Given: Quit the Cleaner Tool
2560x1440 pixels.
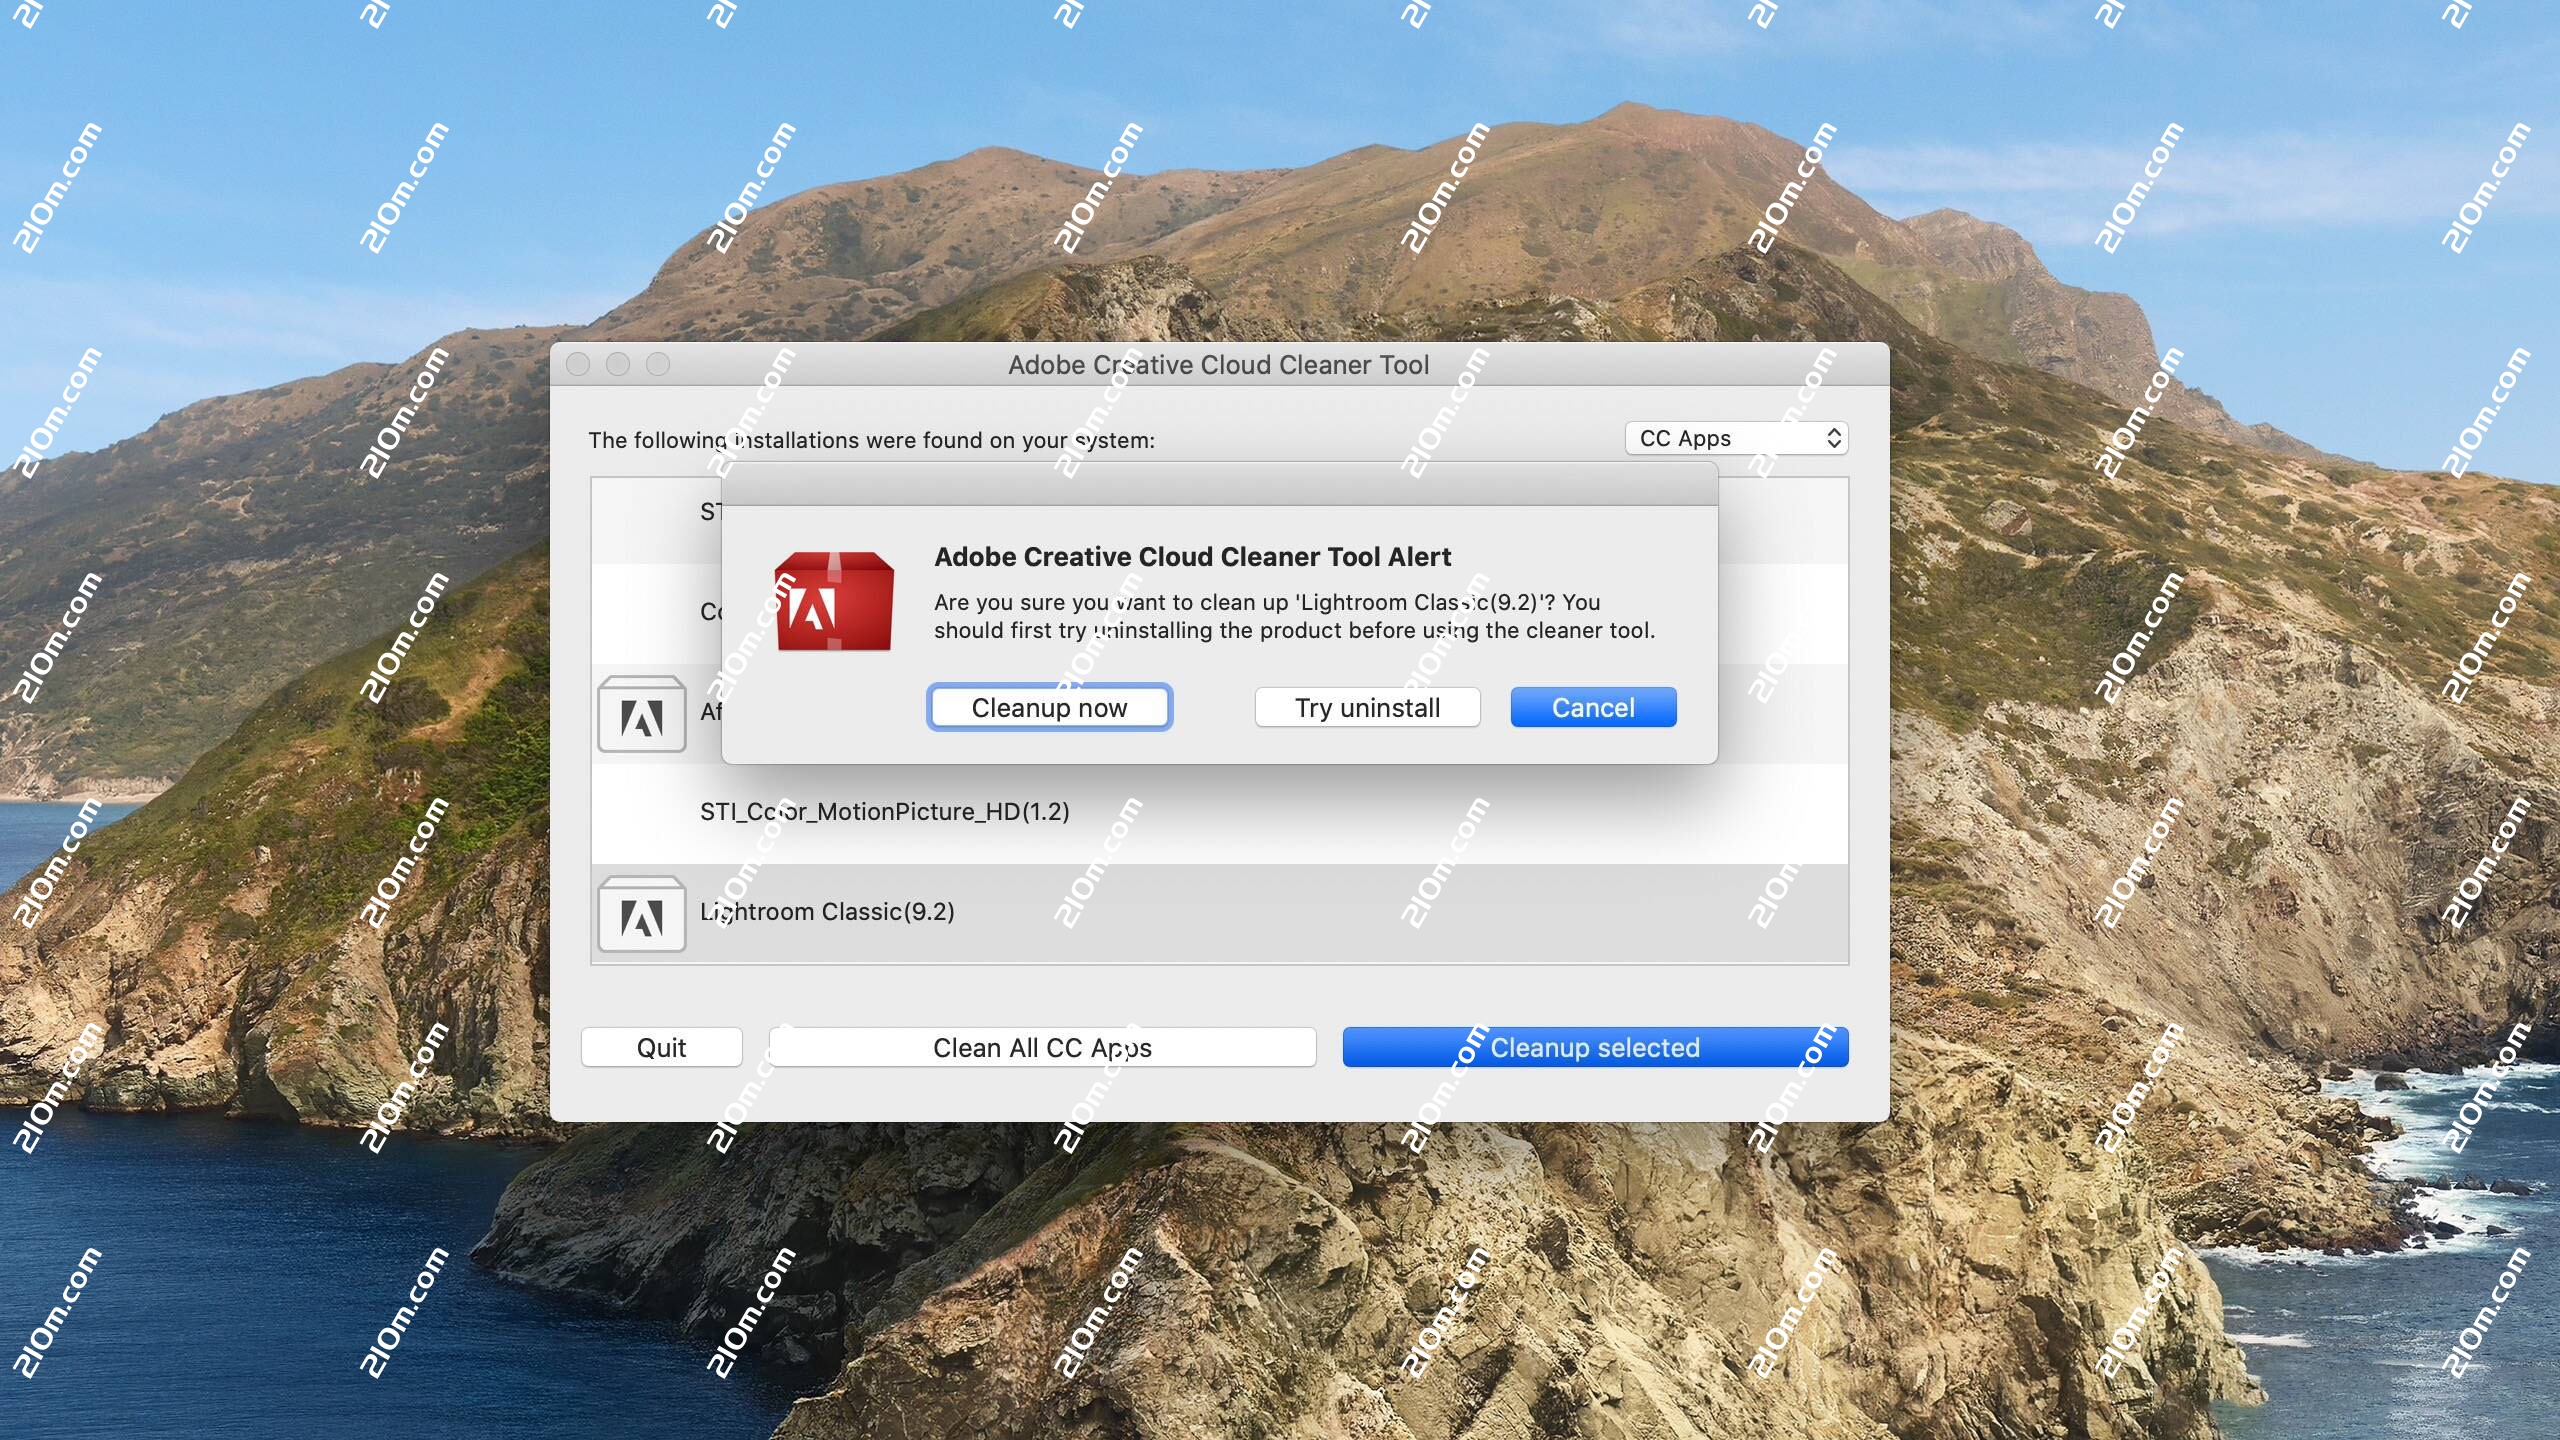Looking at the screenshot, I should tap(662, 1047).
